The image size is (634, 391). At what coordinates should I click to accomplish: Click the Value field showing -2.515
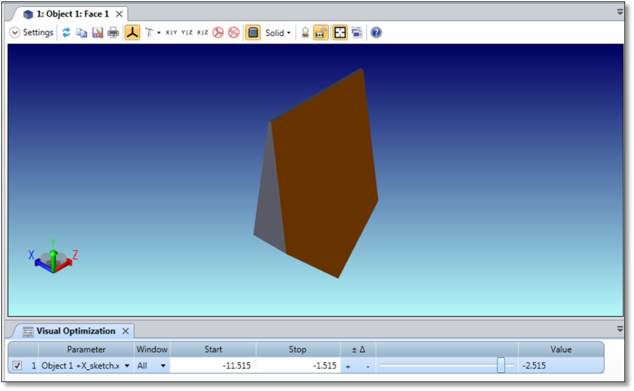click(x=560, y=366)
